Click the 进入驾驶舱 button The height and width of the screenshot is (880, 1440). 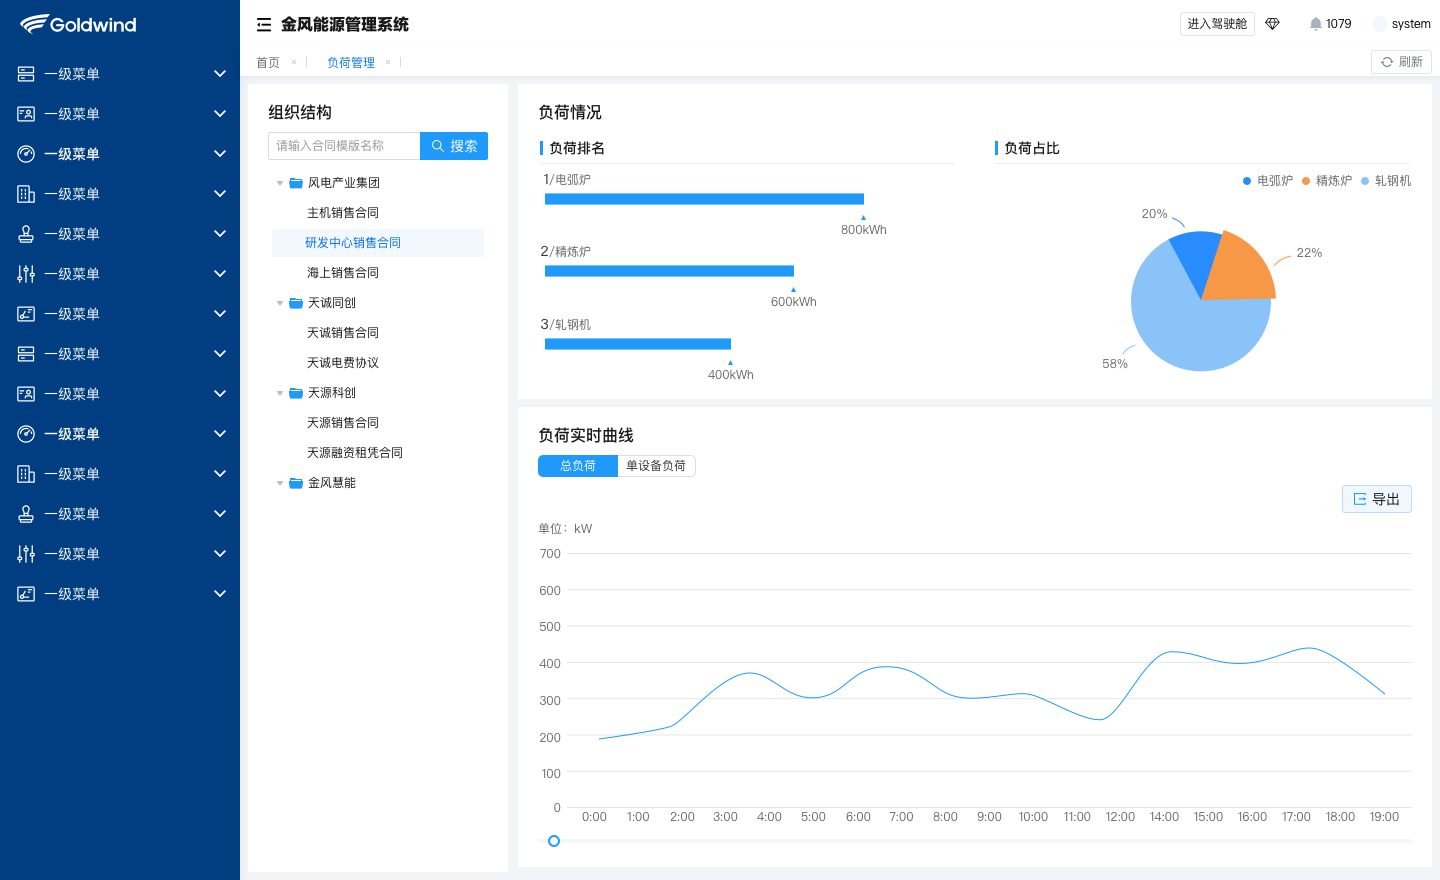point(1217,24)
